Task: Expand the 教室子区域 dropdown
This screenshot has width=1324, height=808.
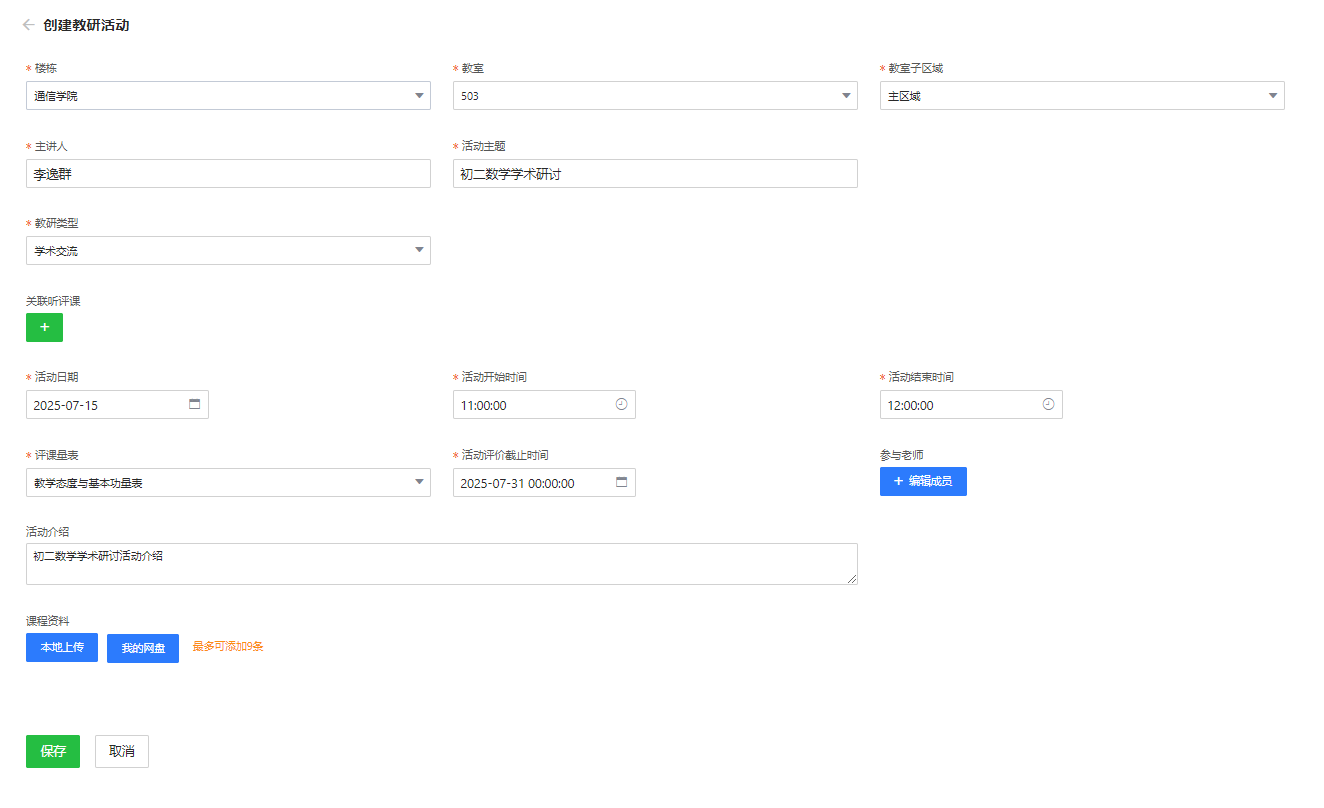Action: pos(1082,96)
